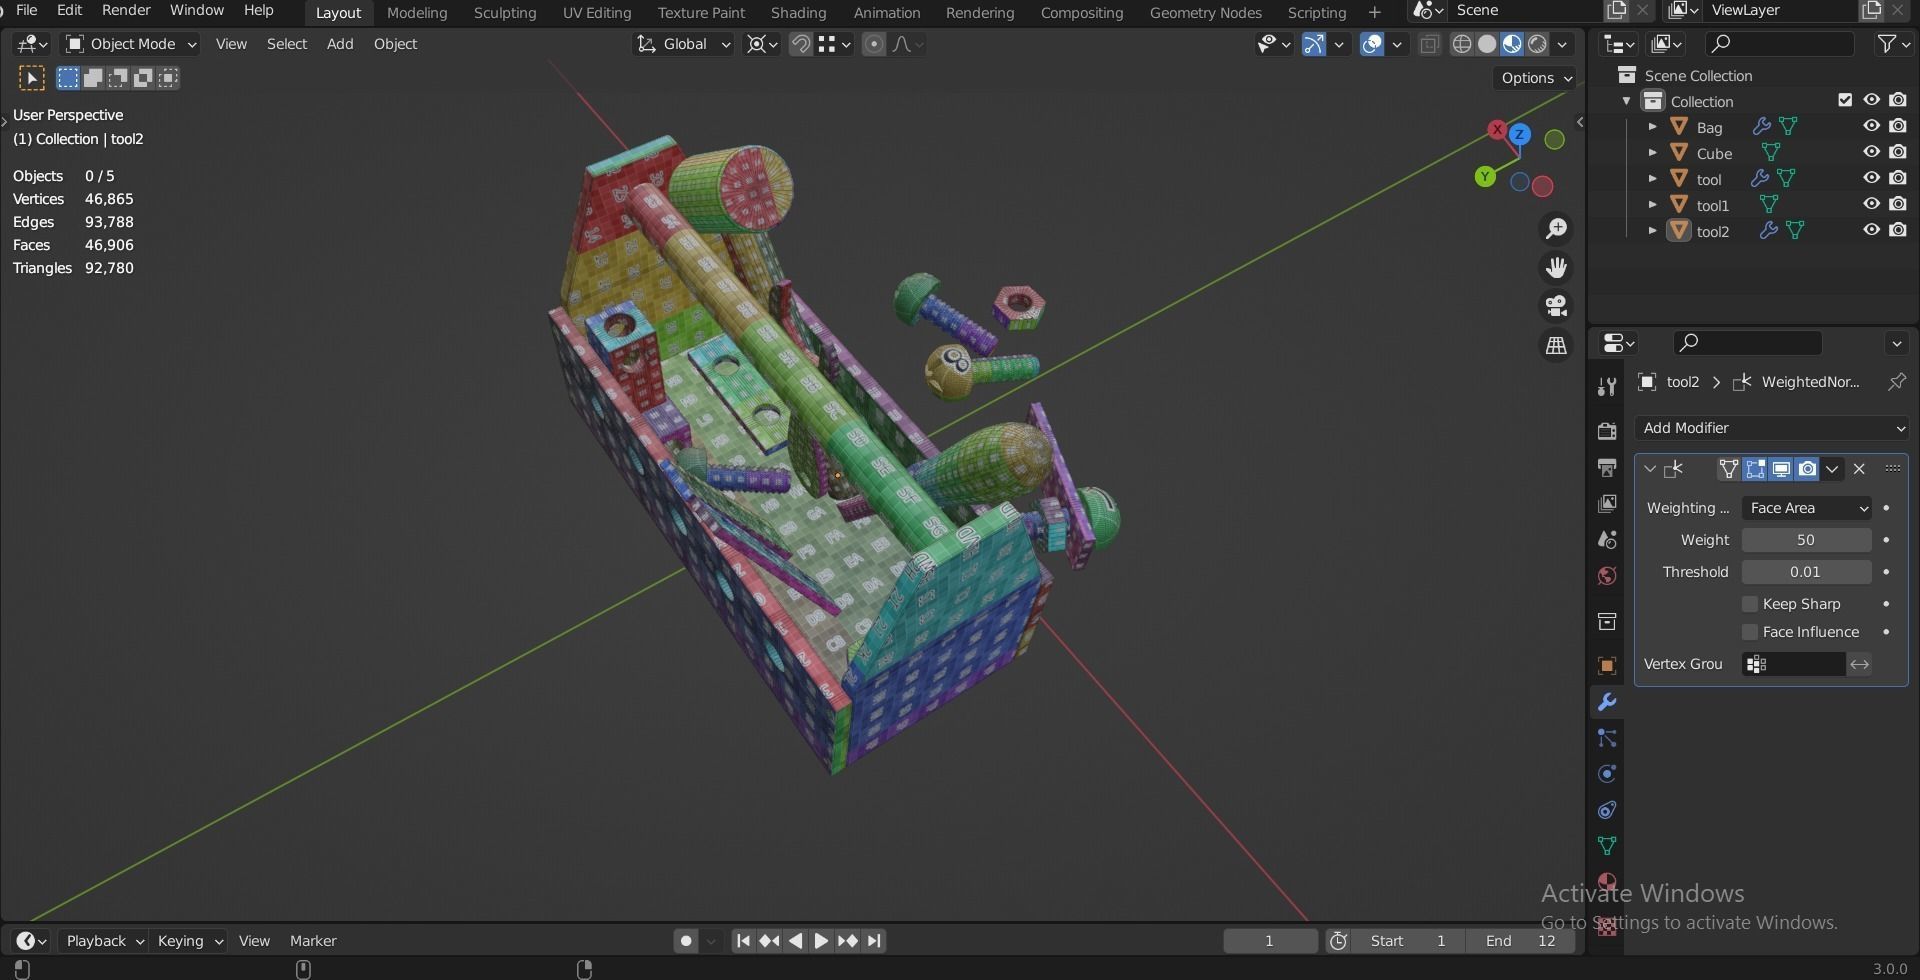Screen dimensions: 1920x980
Task: Expand the Bag object in outliner
Action: (x=1652, y=127)
